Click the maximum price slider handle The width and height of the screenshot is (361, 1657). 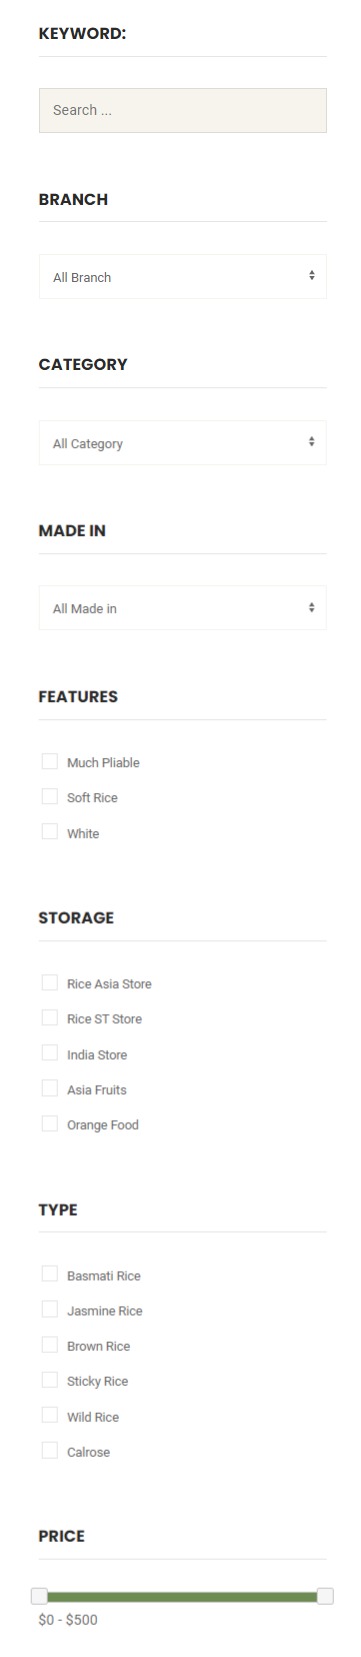(x=325, y=1596)
